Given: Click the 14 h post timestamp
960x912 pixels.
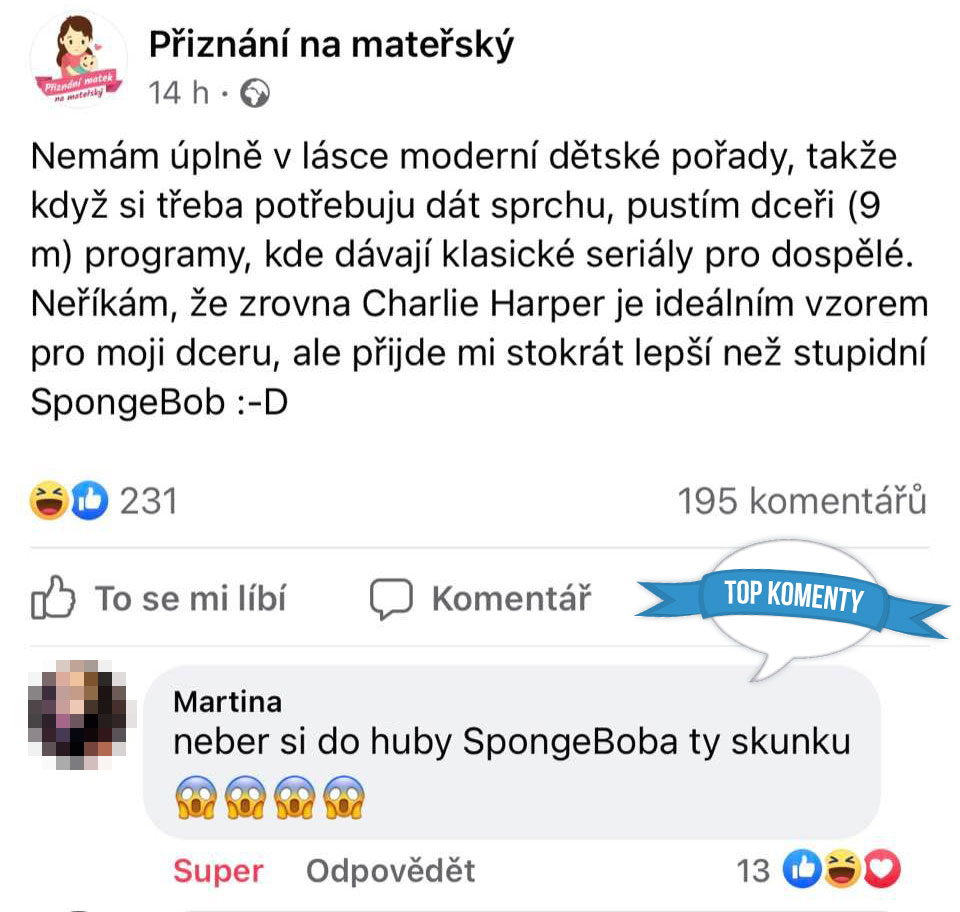Looking at the screenshot, I should [x=178, y=94].
